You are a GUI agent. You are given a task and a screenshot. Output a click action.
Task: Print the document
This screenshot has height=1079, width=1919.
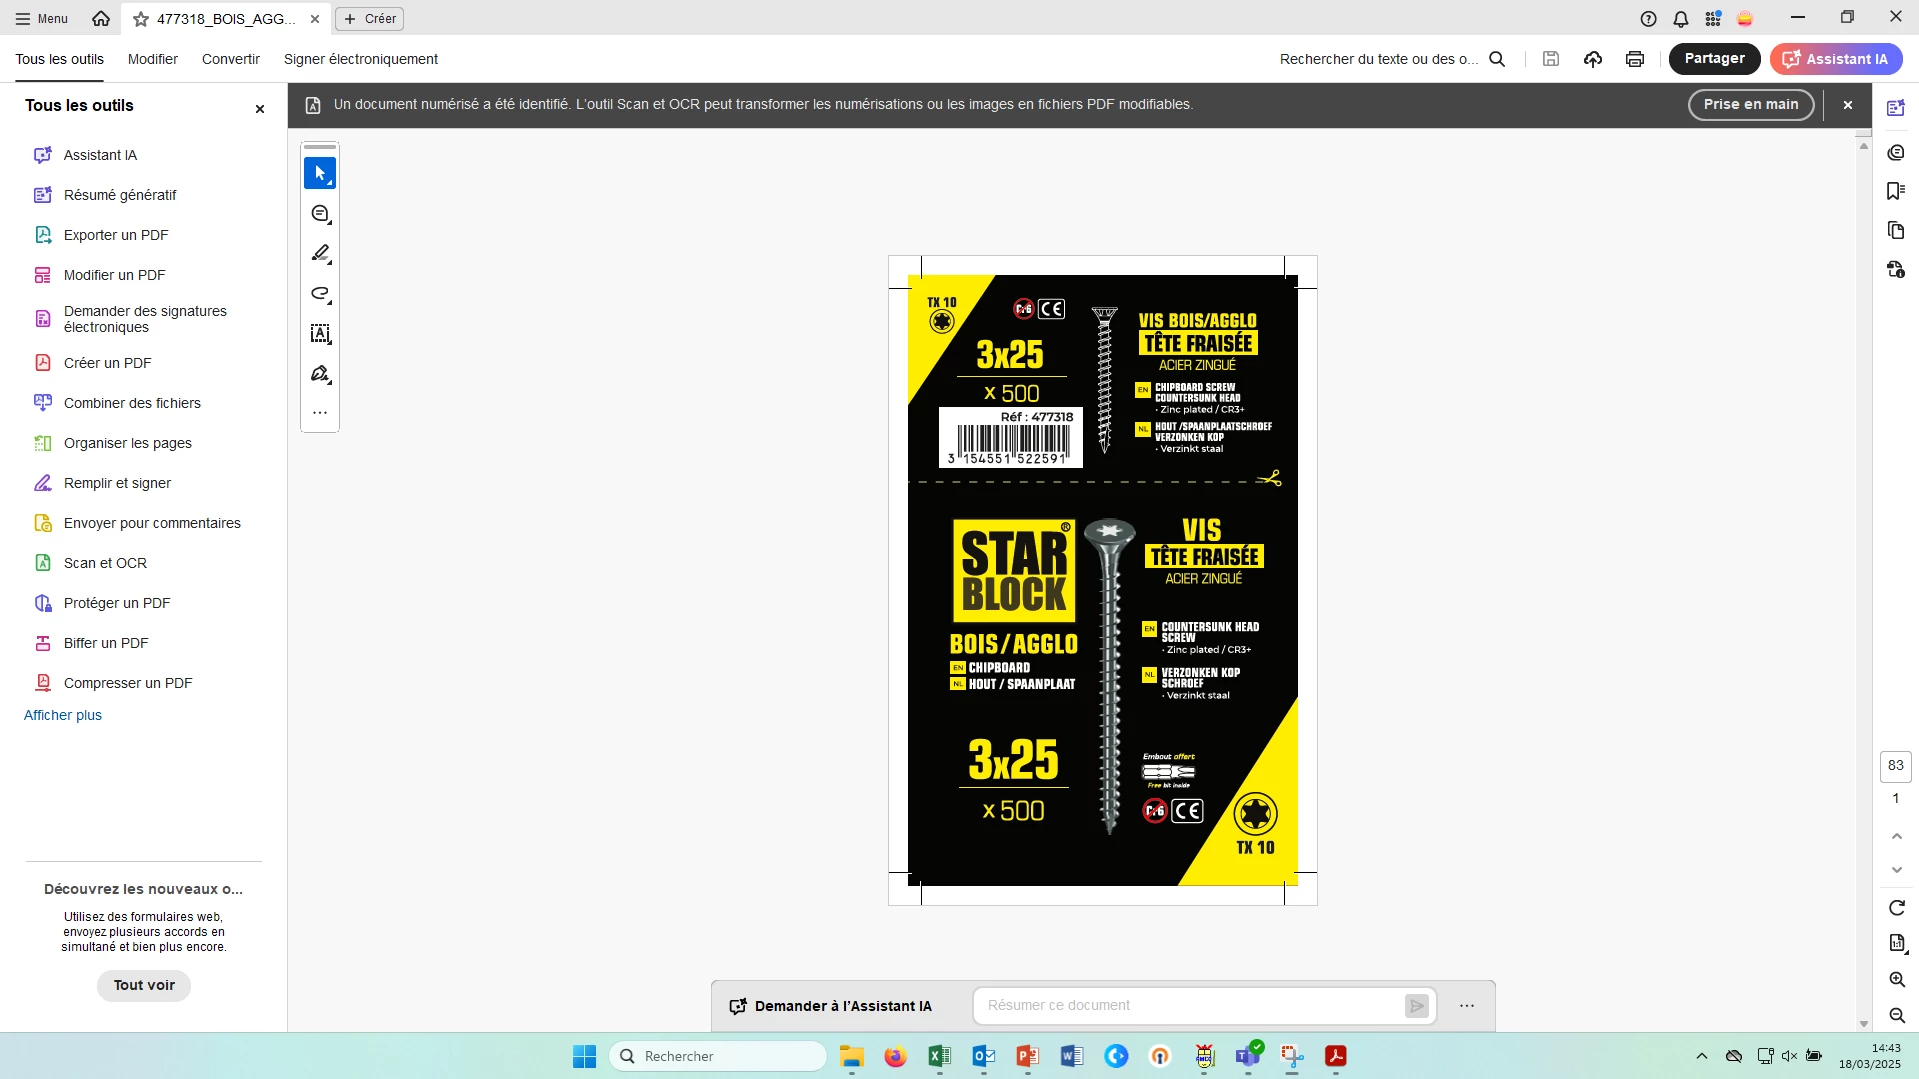click(x=1635, y=59)
